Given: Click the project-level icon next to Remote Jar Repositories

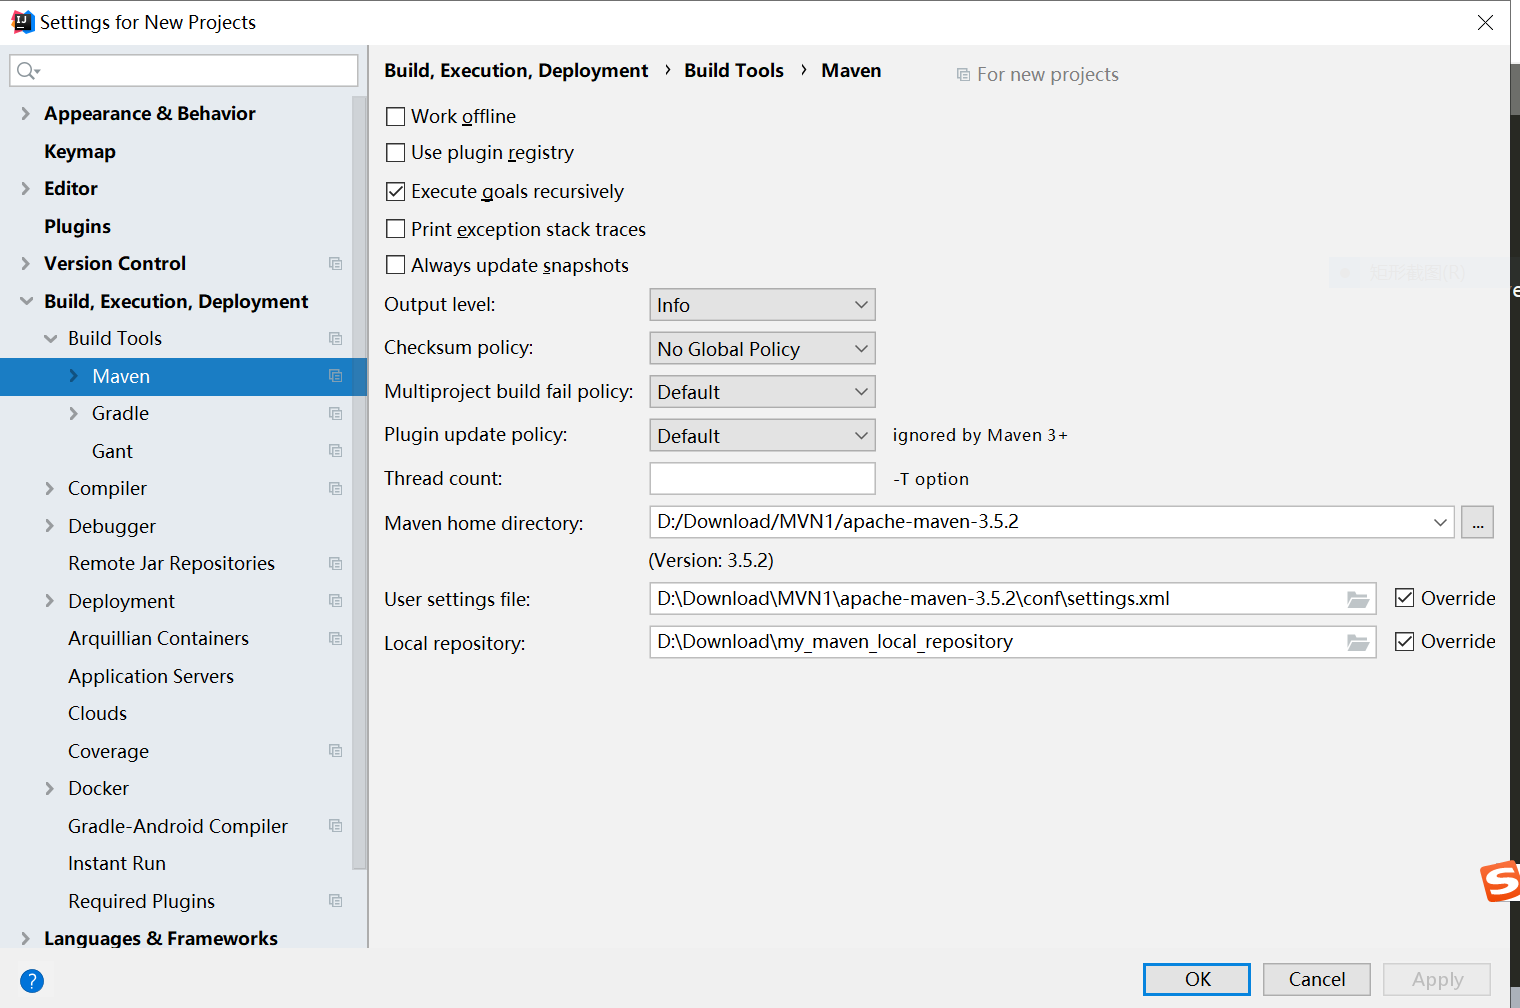Looking at the screenshot, I should [x=335, y=564].
